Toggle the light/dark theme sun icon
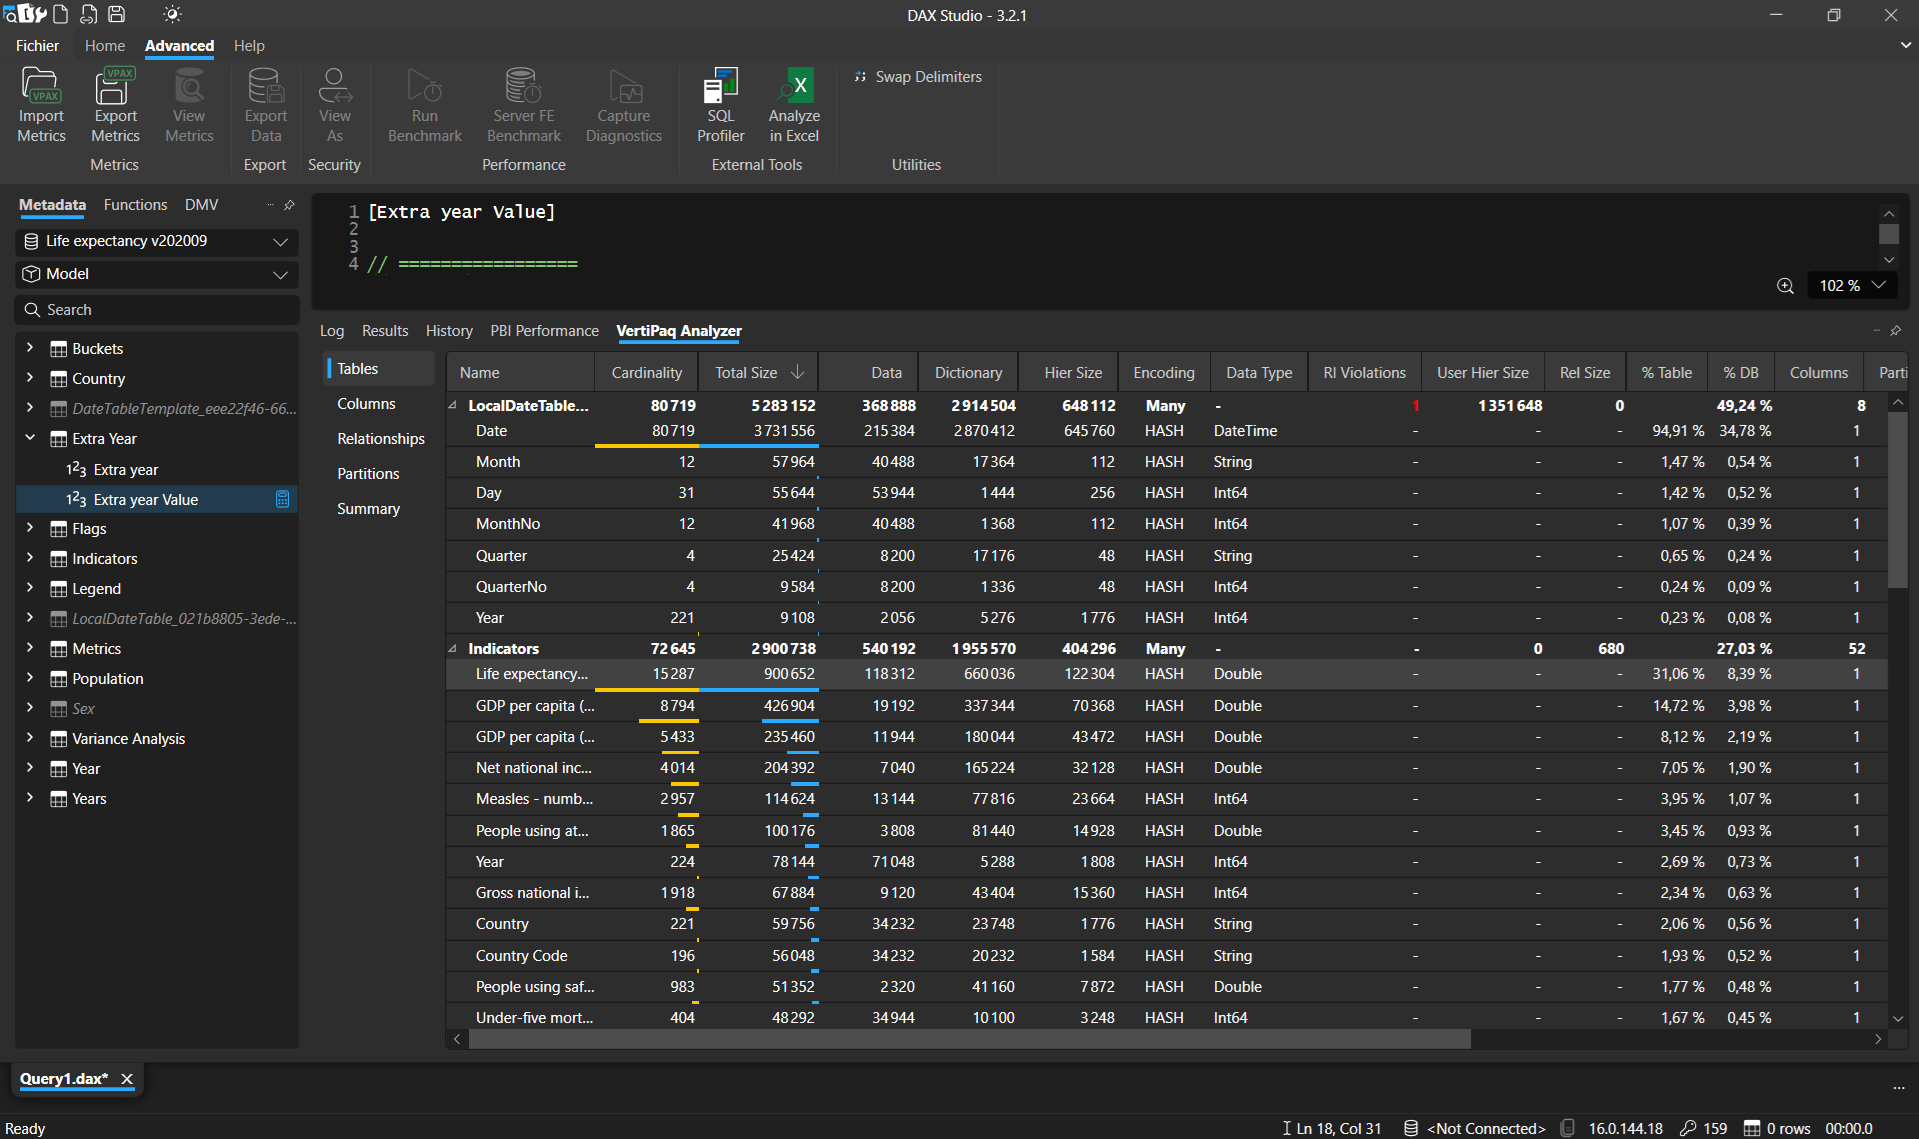 click(172, 14)
